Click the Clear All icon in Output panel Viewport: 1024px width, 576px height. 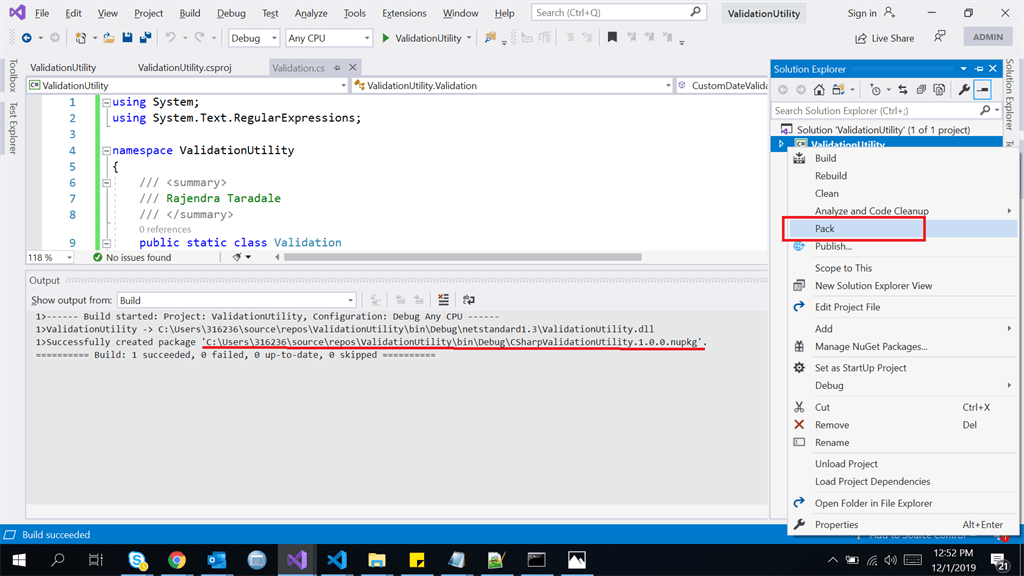443,300
